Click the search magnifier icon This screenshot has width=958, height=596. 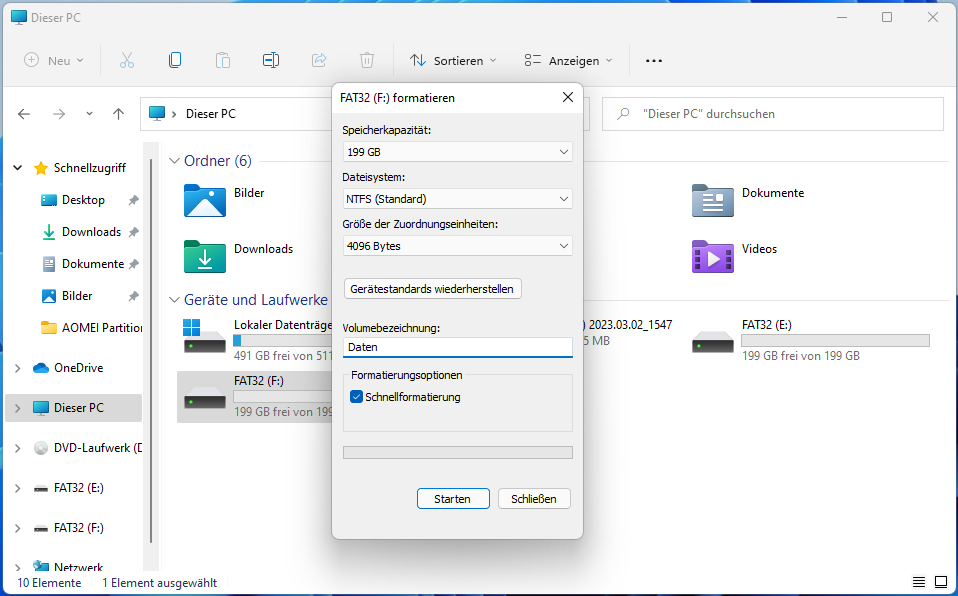[623, 114]
